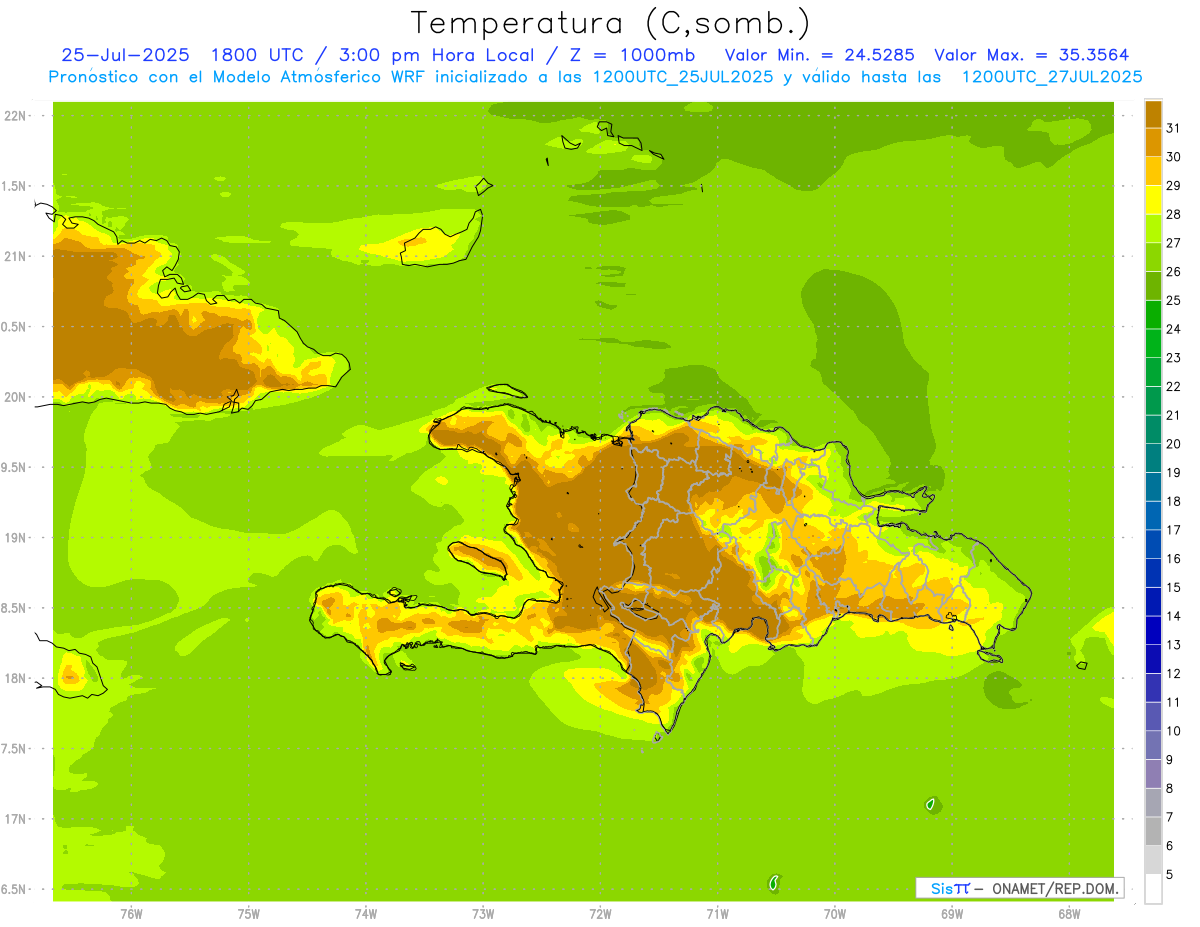Click the 72W longitude axis label
Viewport: 1200px width, 927px height.
click(600, 914)
